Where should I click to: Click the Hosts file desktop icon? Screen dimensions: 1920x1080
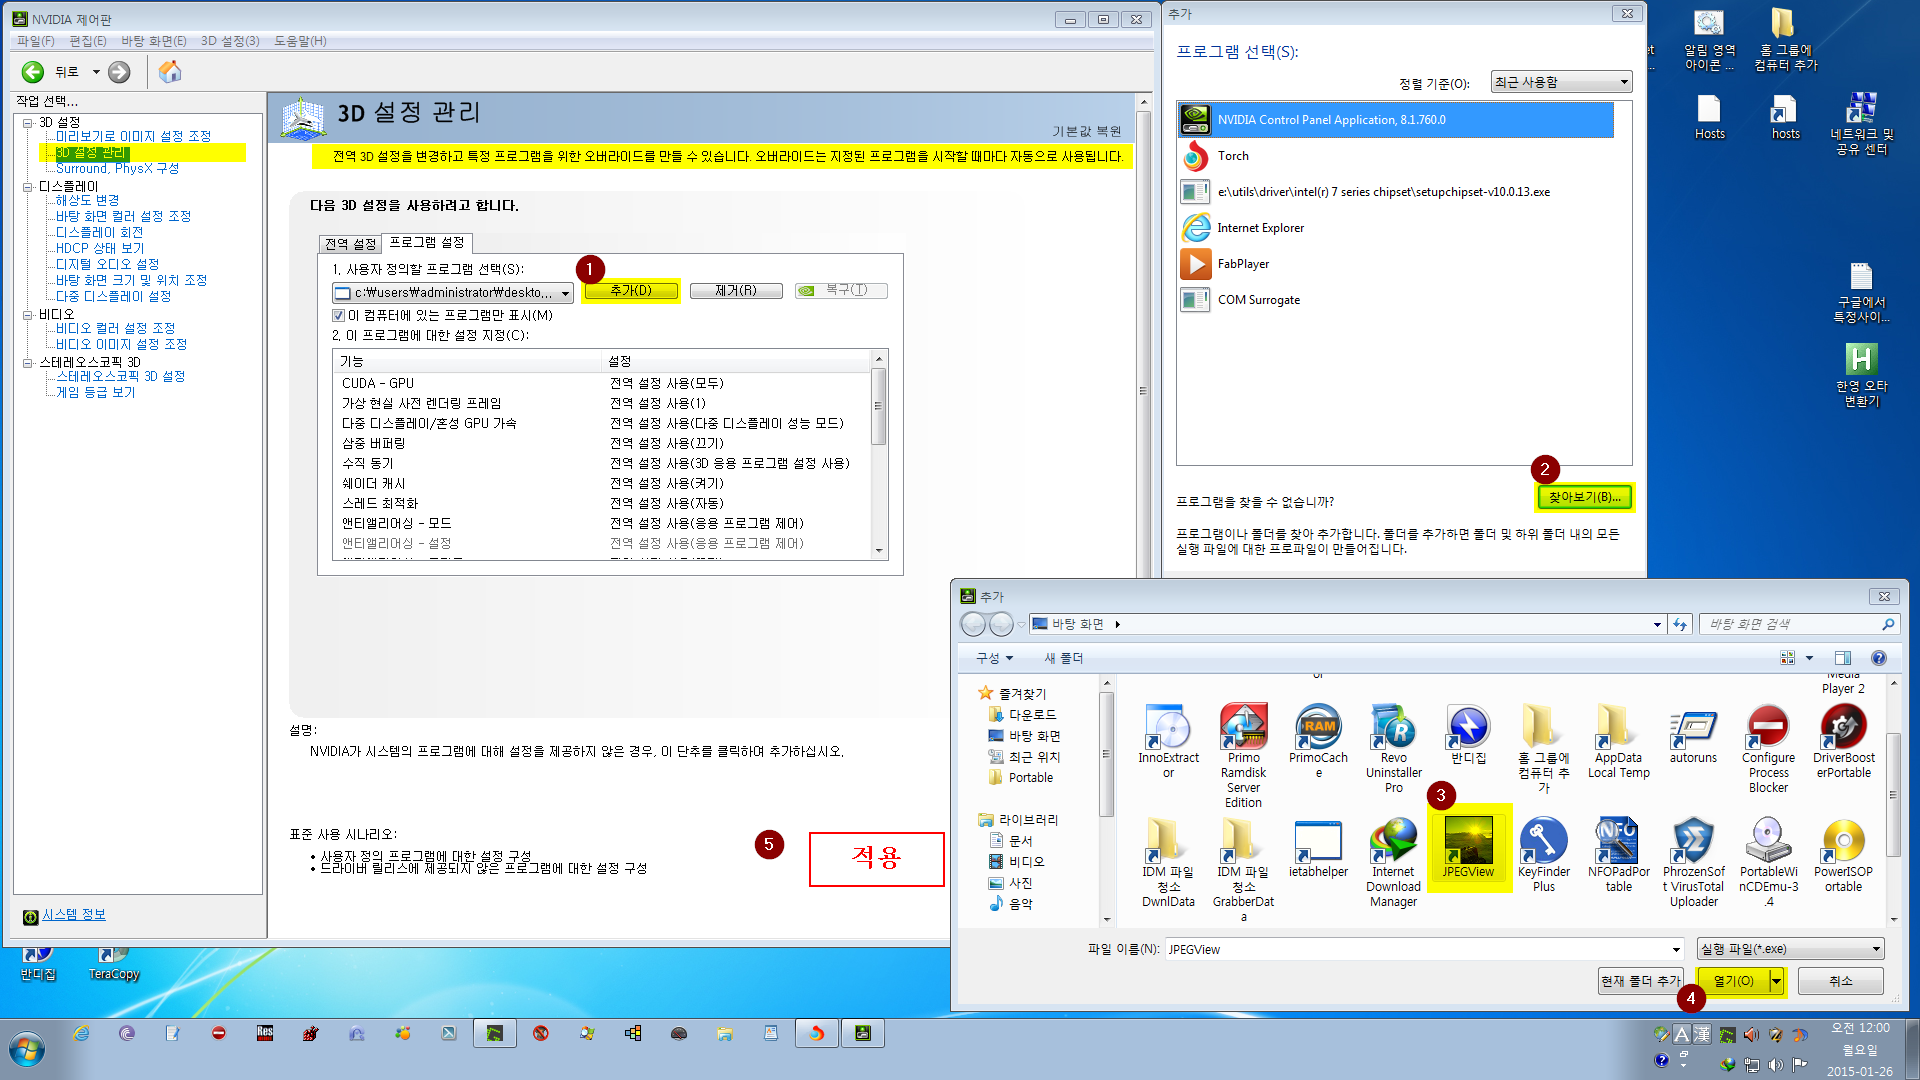(x=1709, y=117)
